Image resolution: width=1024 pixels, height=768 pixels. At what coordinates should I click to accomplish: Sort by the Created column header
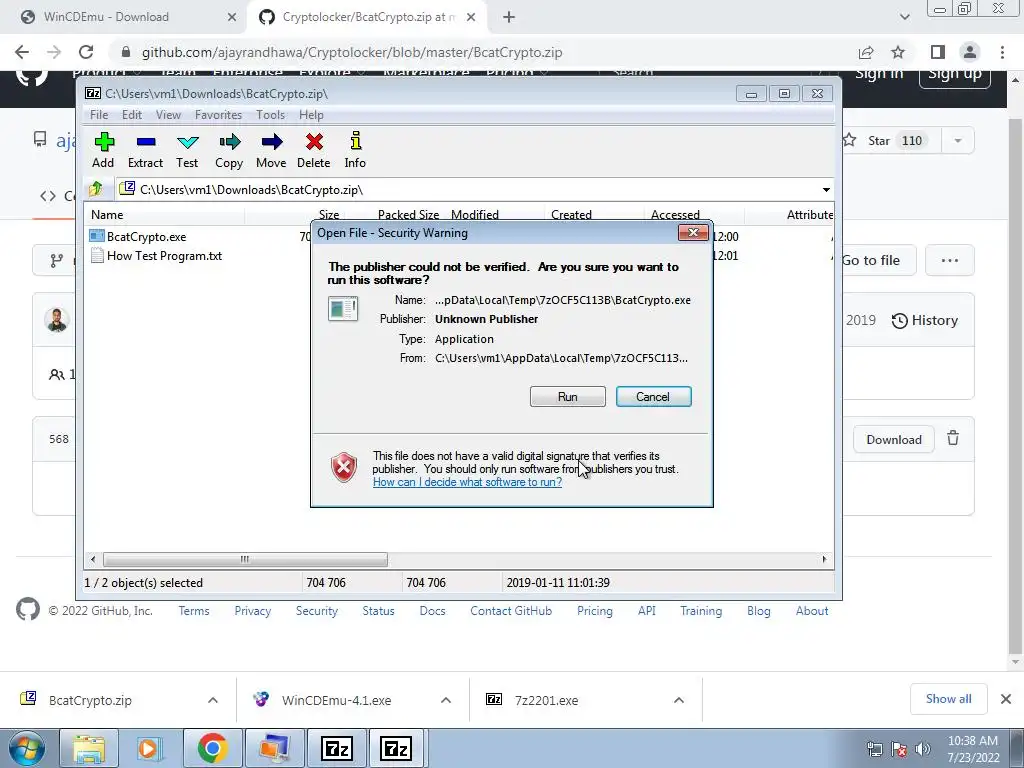pos(571,215)
